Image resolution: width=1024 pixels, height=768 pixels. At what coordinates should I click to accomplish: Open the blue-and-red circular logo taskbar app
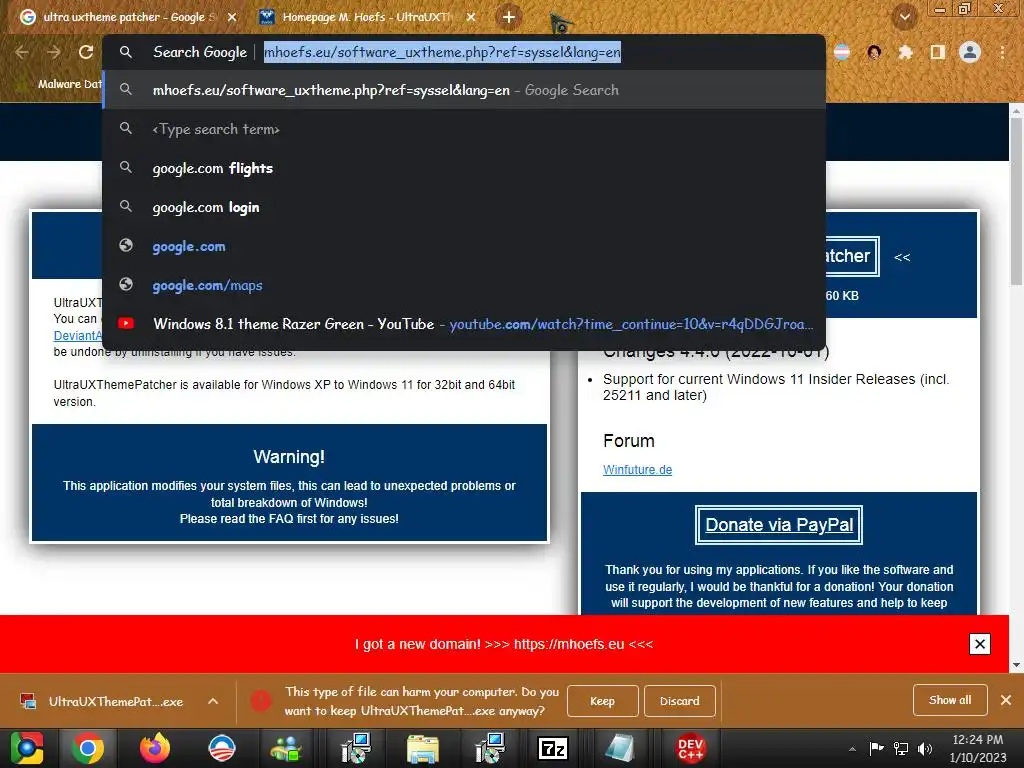point(222,748)
